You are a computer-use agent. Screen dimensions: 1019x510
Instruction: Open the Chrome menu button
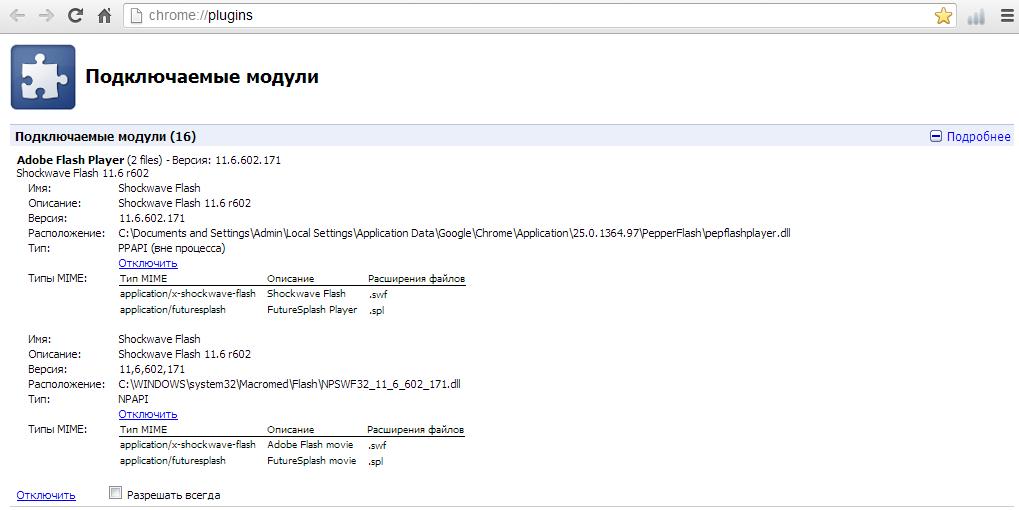coord(1007,16)
